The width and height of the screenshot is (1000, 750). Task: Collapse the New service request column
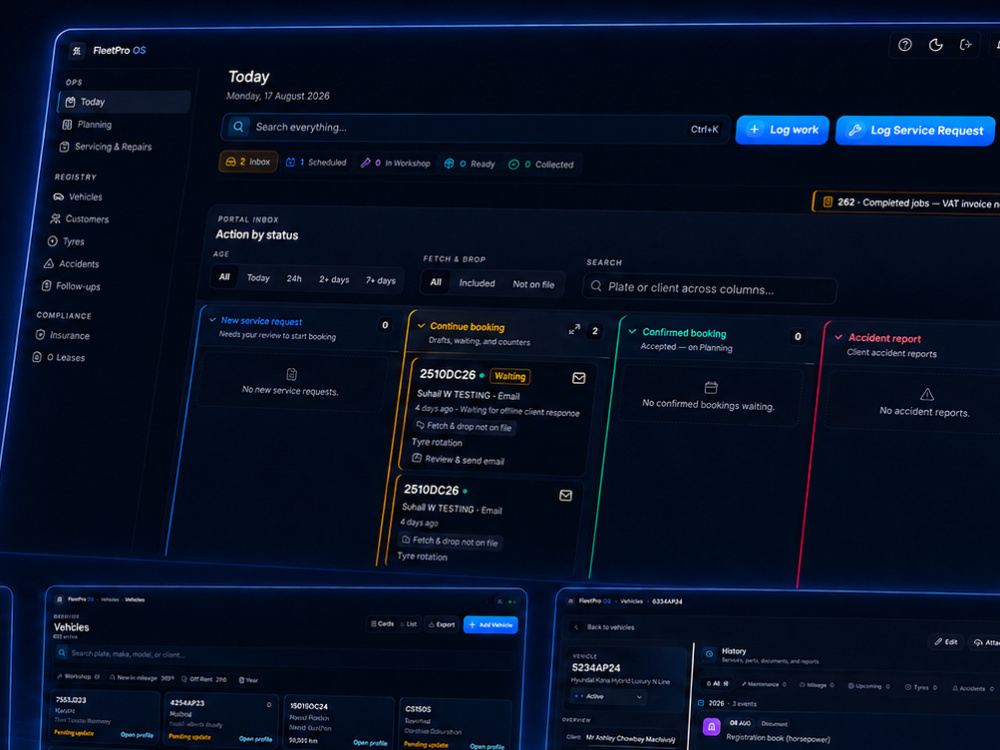212,320
